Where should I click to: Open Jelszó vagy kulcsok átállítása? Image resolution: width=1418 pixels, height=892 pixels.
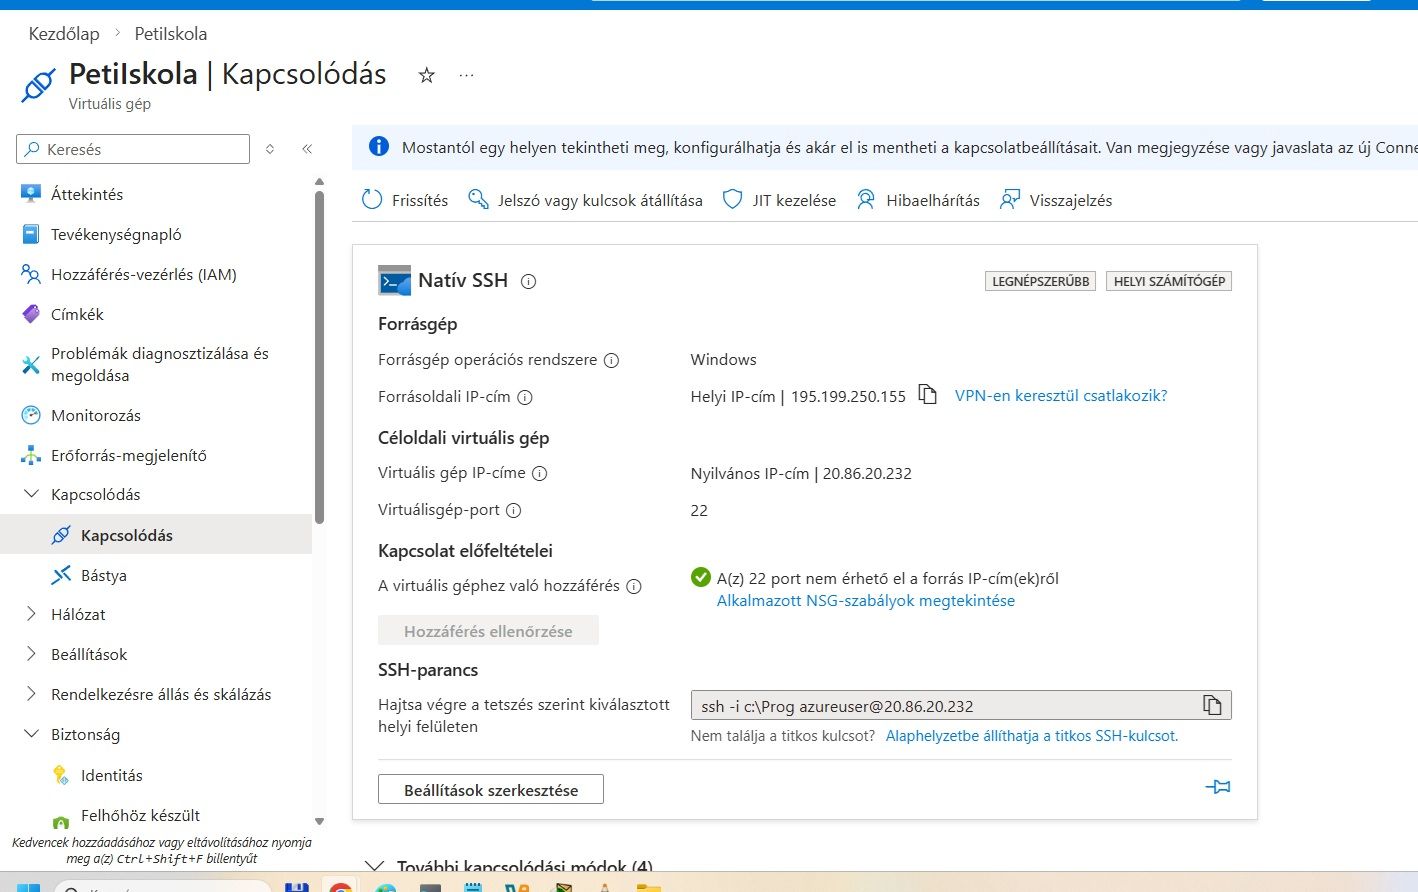click(x=586, y=200)
